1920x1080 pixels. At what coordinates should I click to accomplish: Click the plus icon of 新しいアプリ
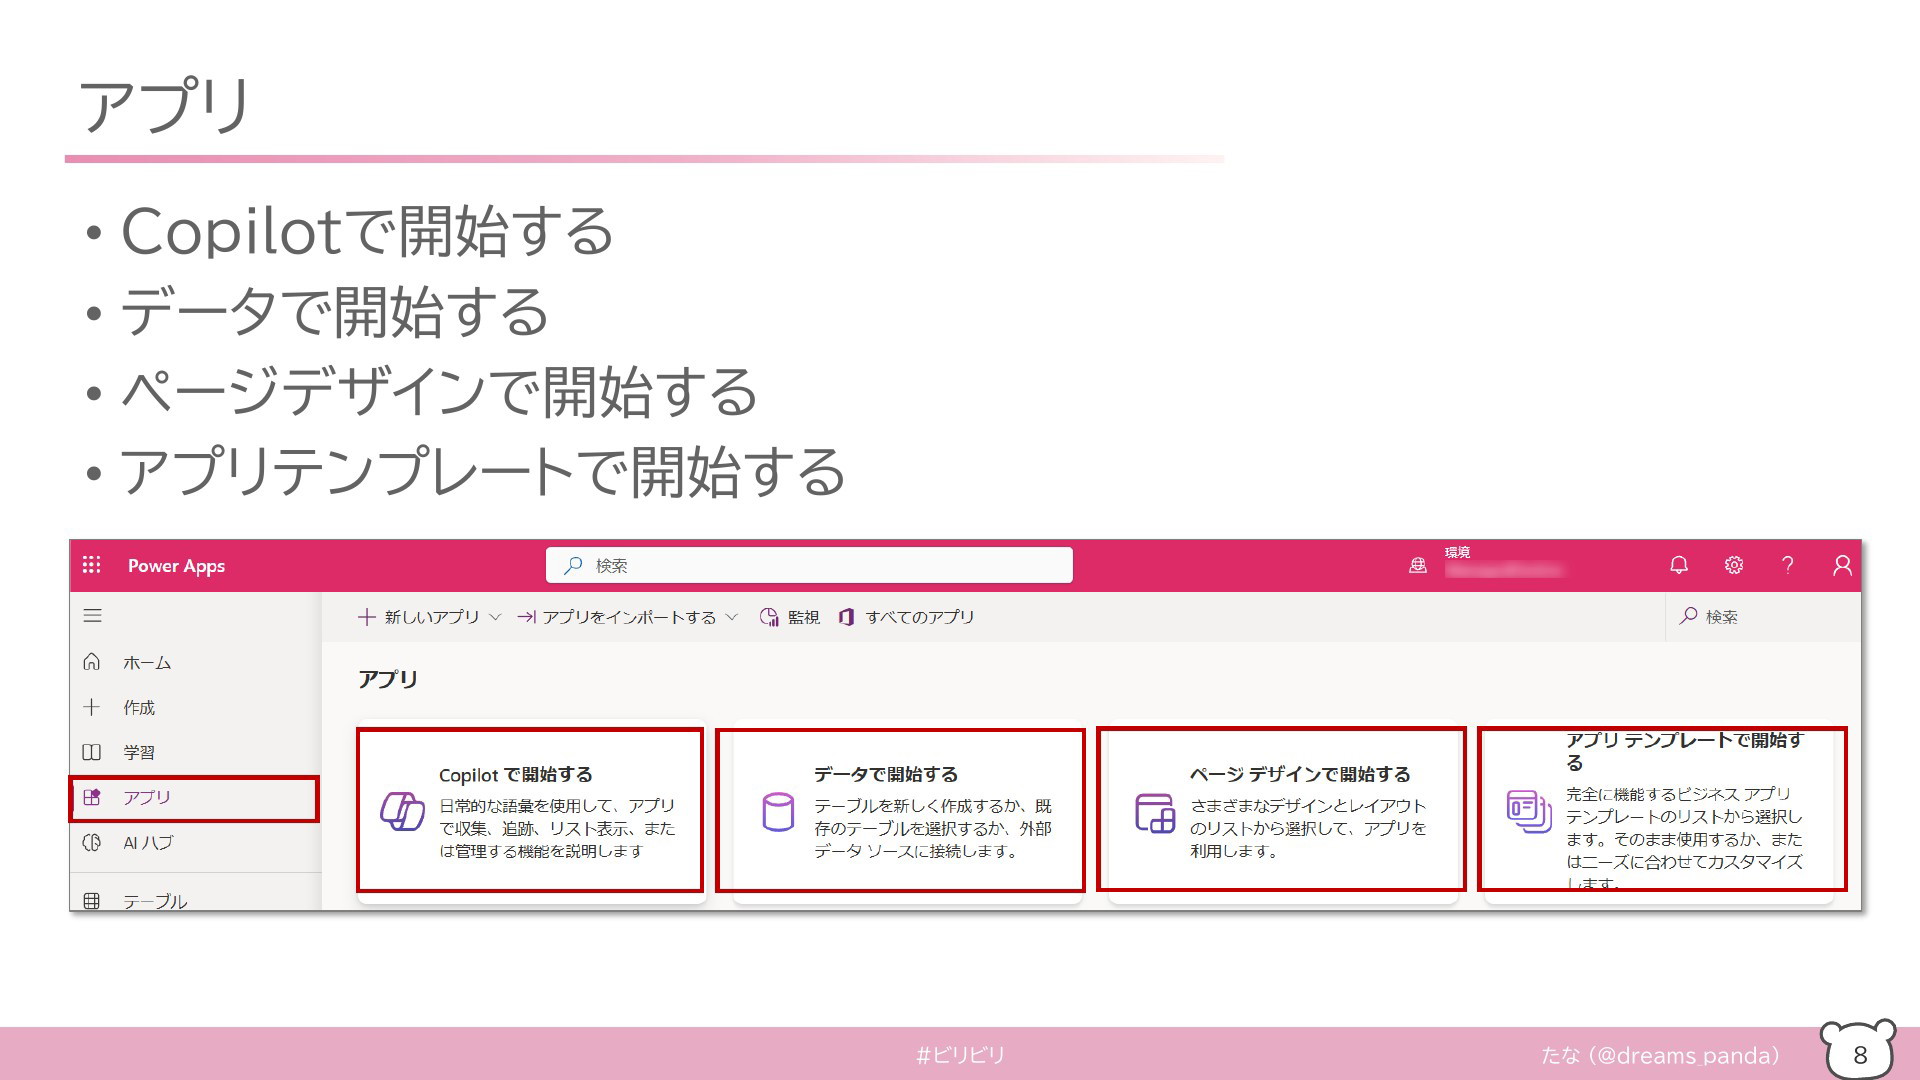click(367, 617)
